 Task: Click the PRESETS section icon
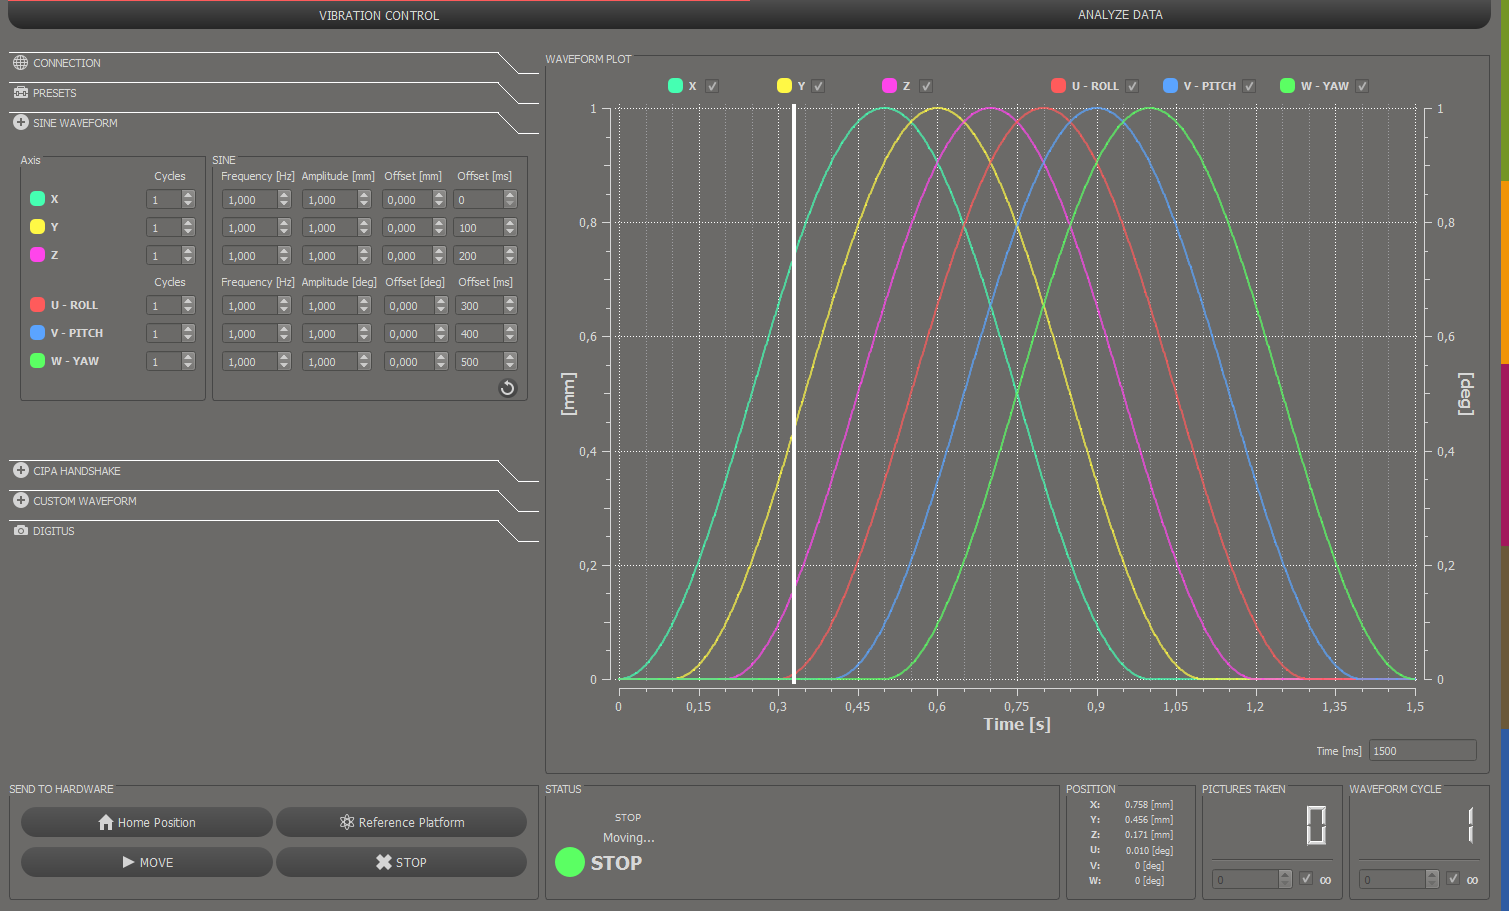click(x=20, y=92)
